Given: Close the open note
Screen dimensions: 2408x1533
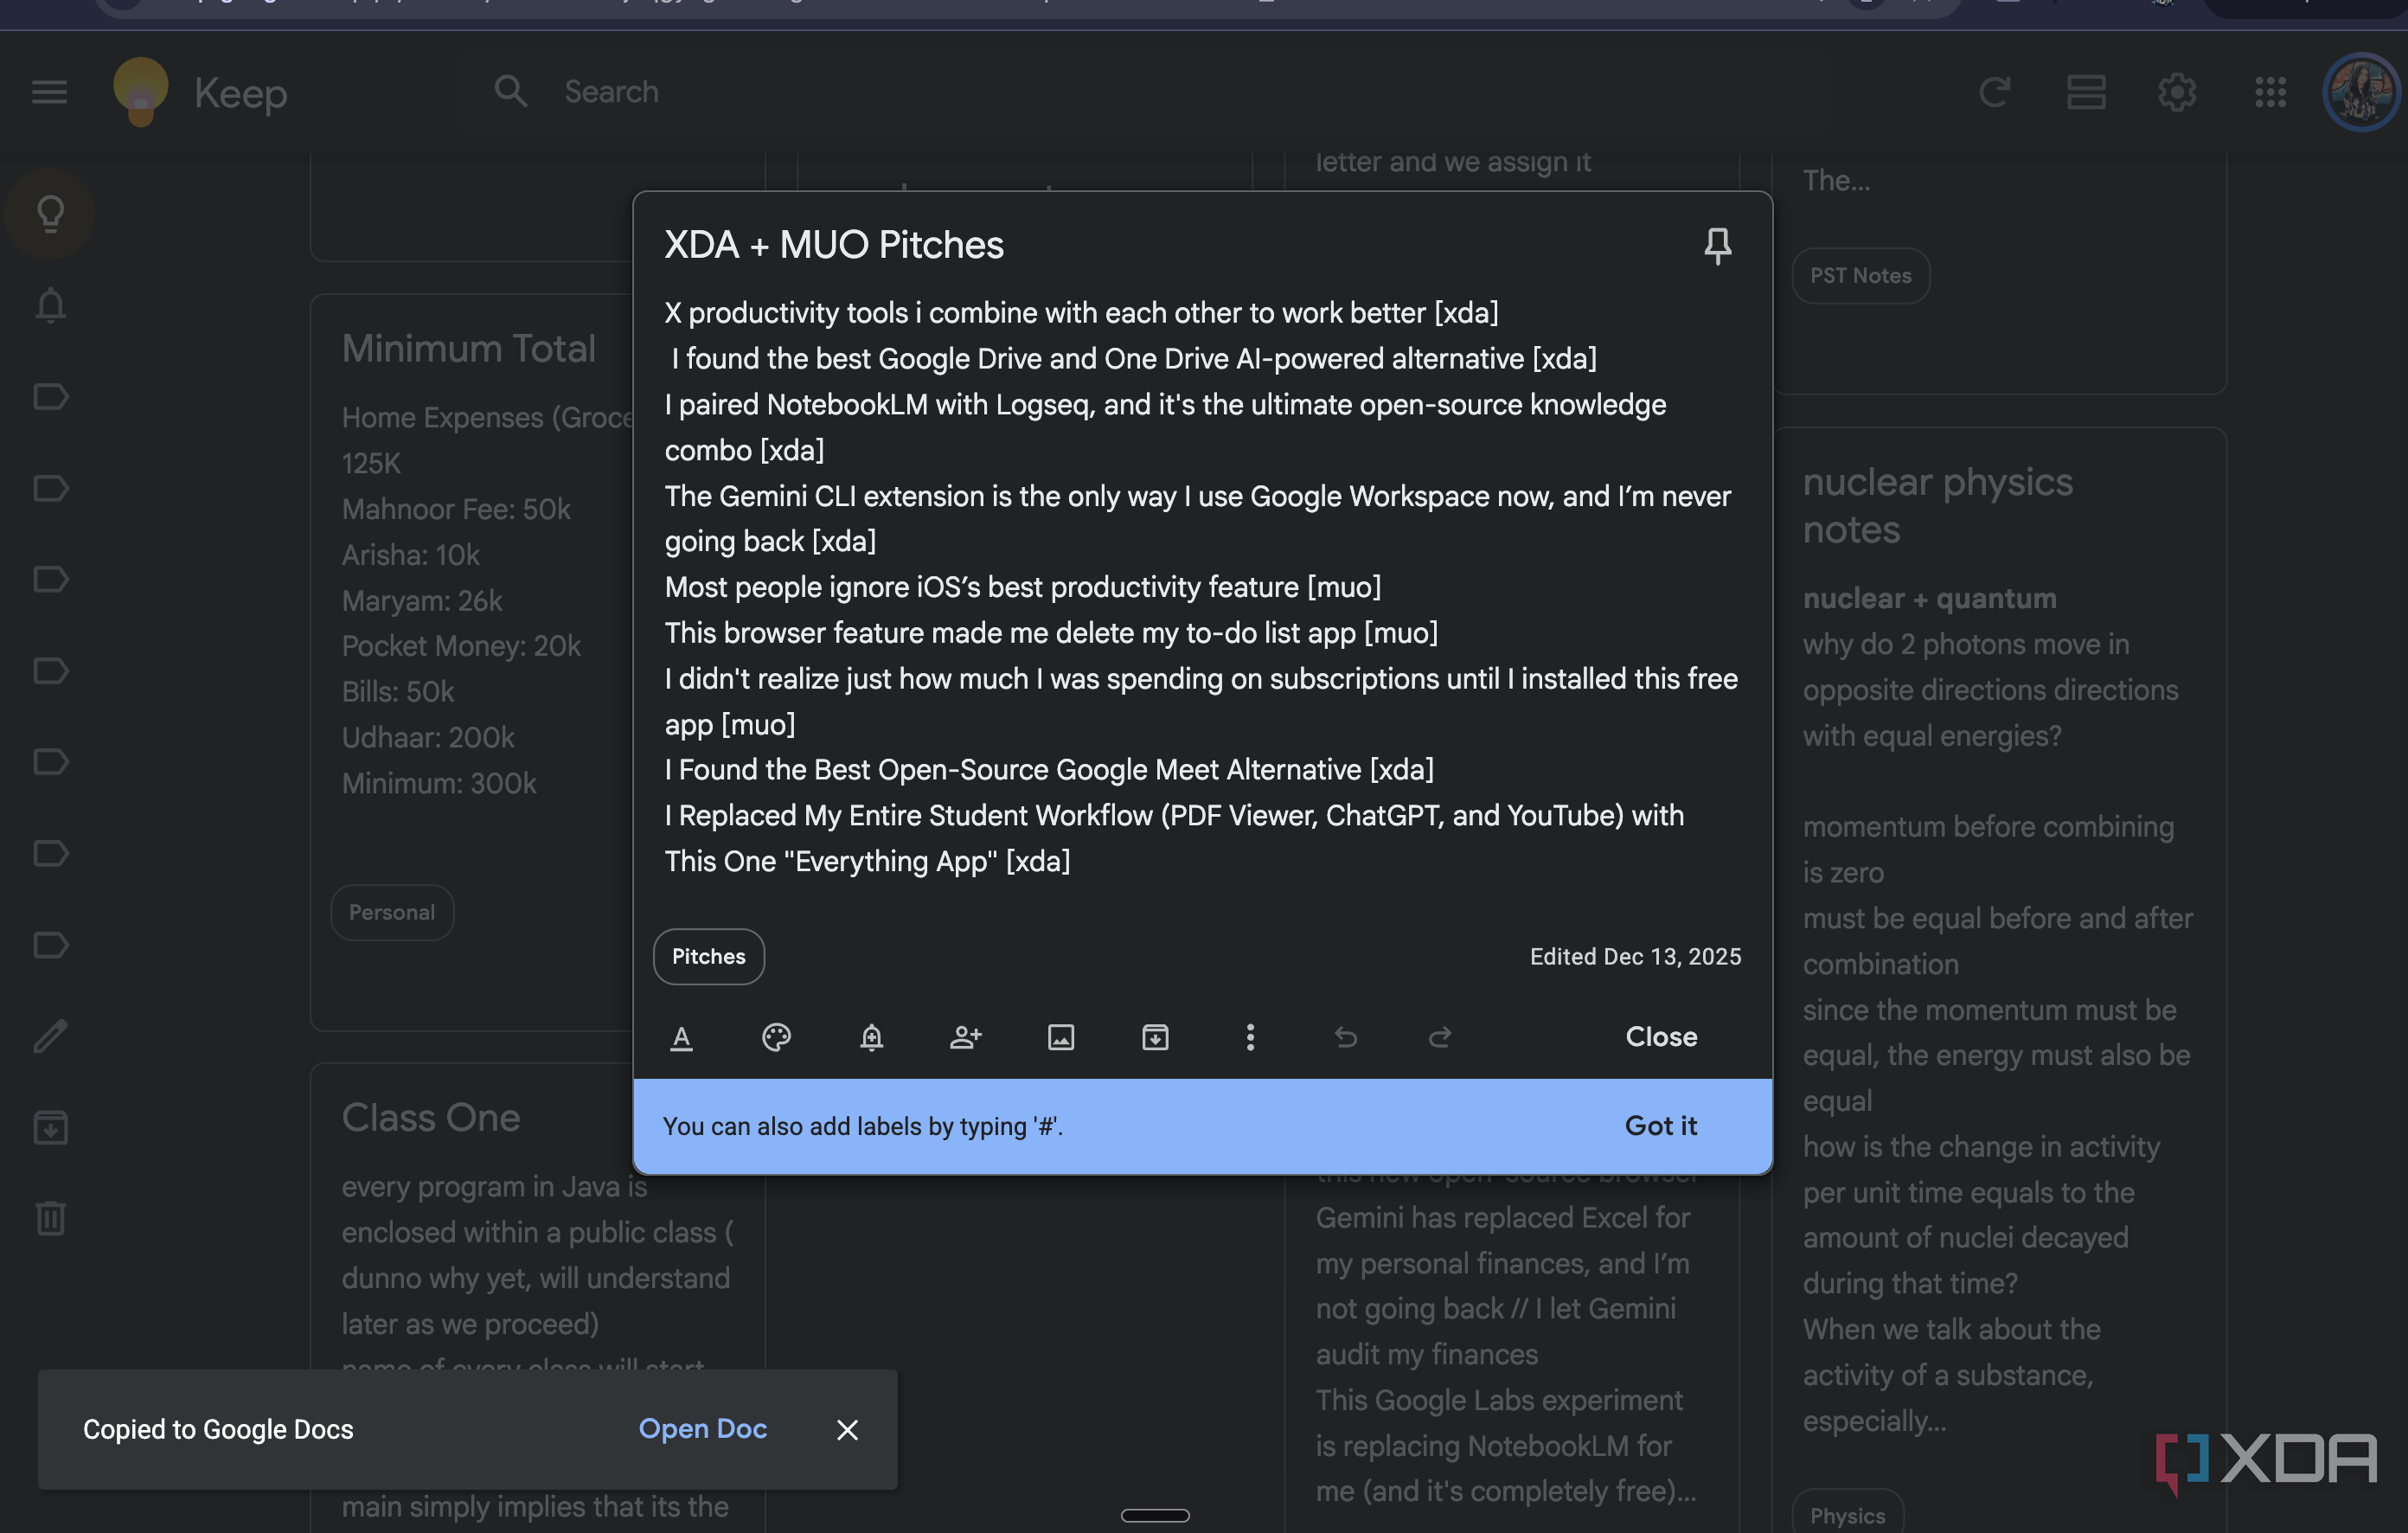Looking at the screenshot, I should pyautogui.click(x=1660, y=1037).
